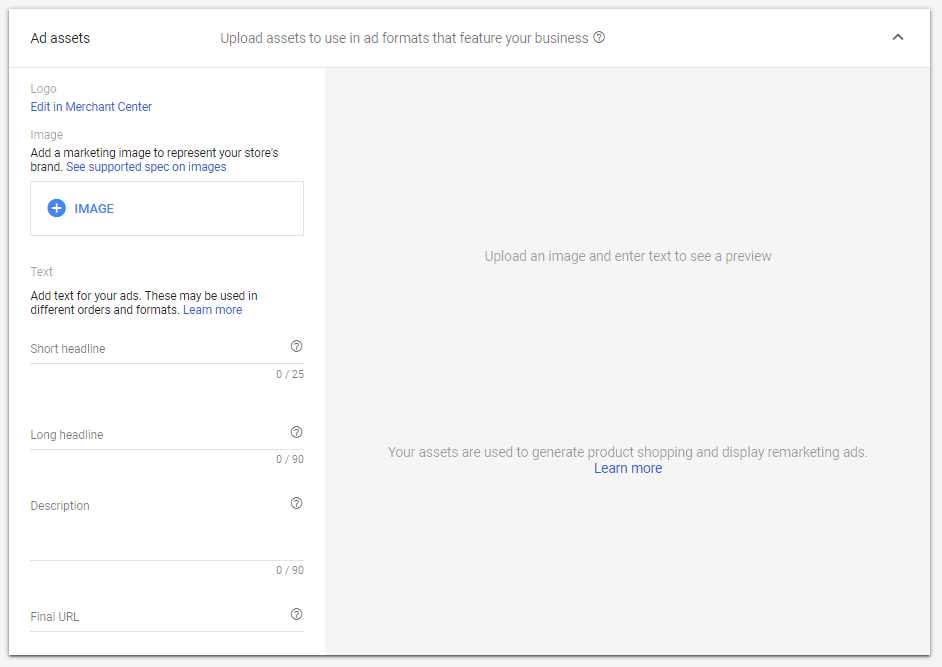Viewport: 942px width, 667px height.
Task: Open the Edit in Merchant Center link
Action: [91, 107]
